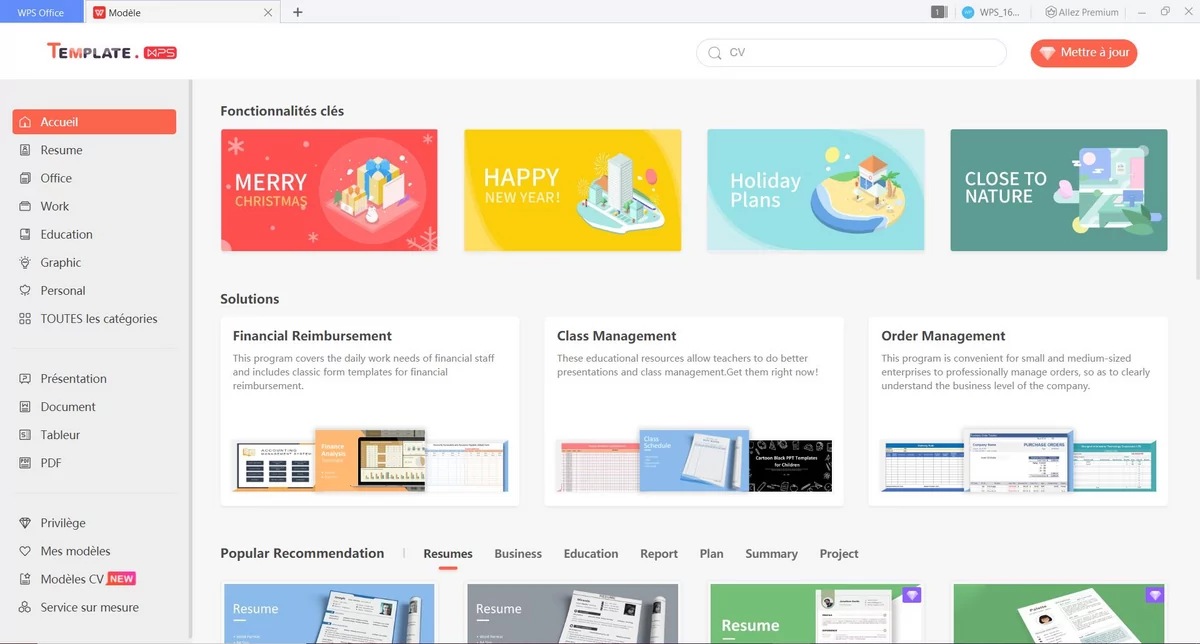This screenshot has height=644, width=1200.
Task: Switch to the WPS Office tab
Action: (x=41, y=12)
